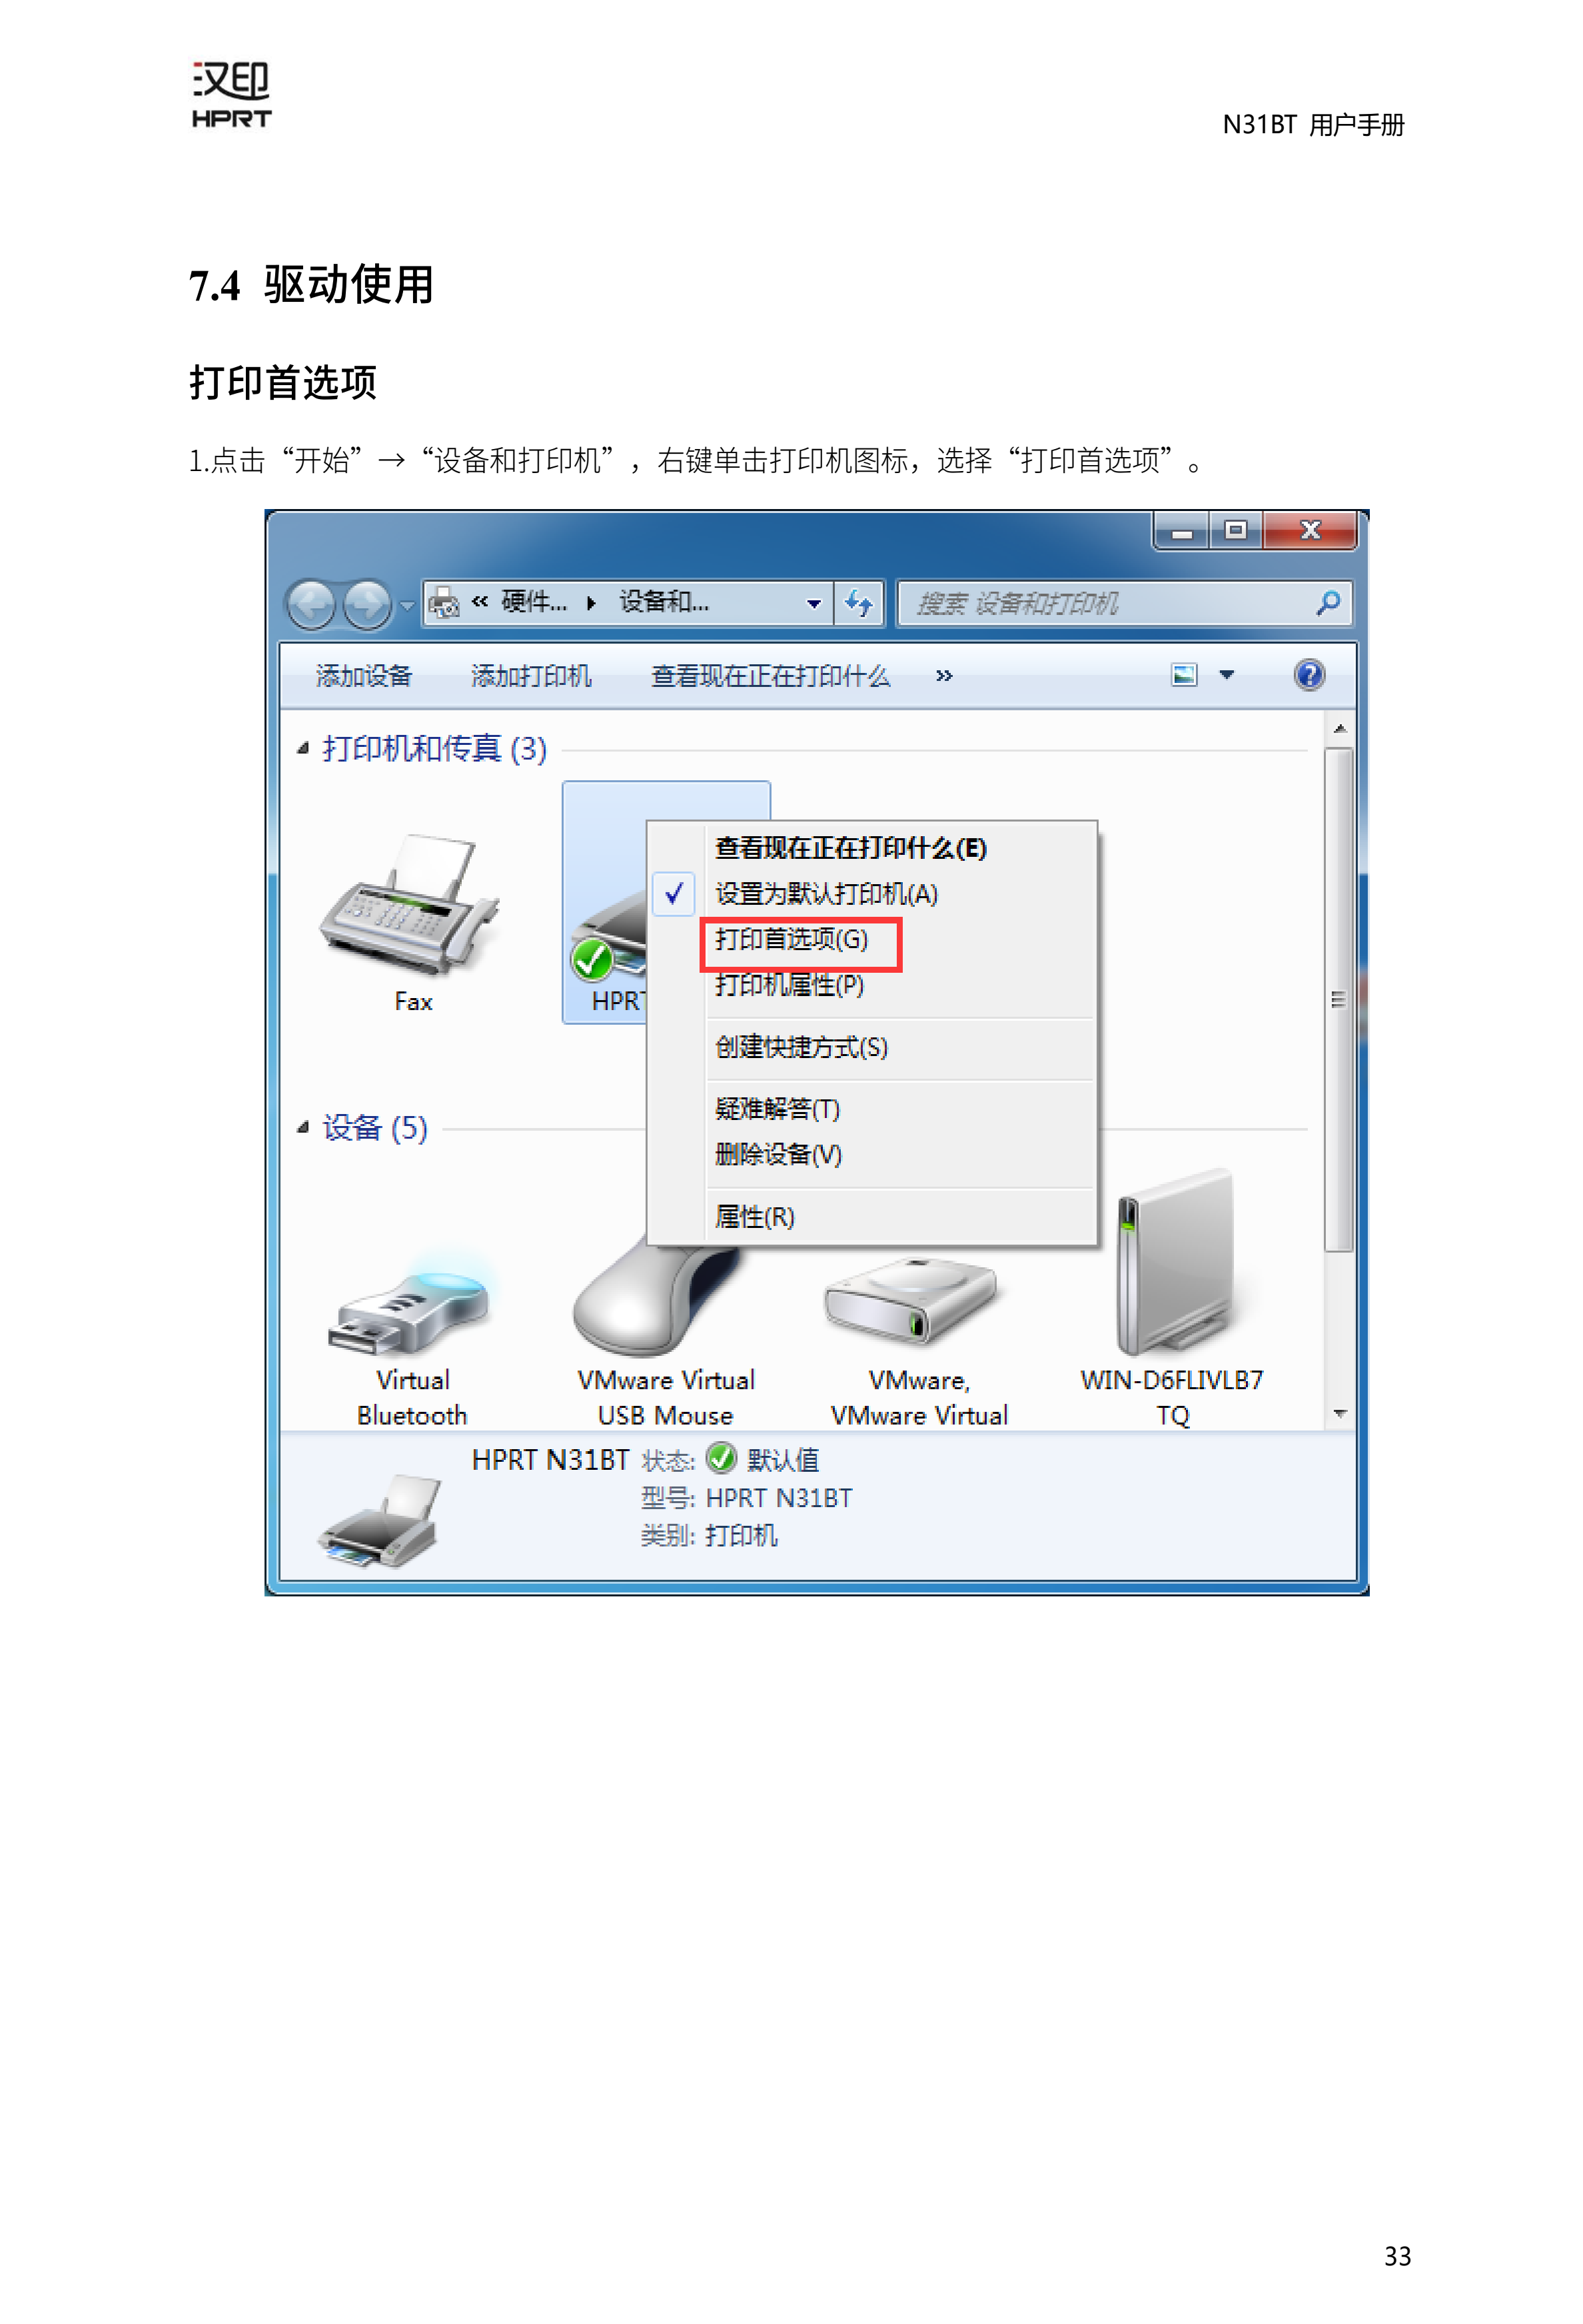Expand the toolbar overflow chevron
The image size is (1583, 2324).
pos(944,676)
